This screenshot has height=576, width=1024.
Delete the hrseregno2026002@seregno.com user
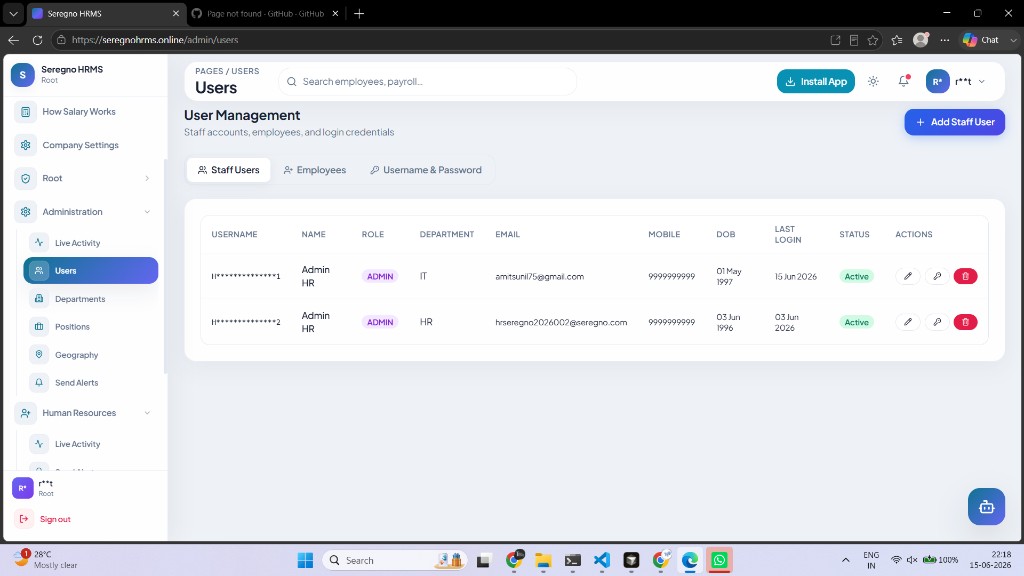(x=965, y=322)
